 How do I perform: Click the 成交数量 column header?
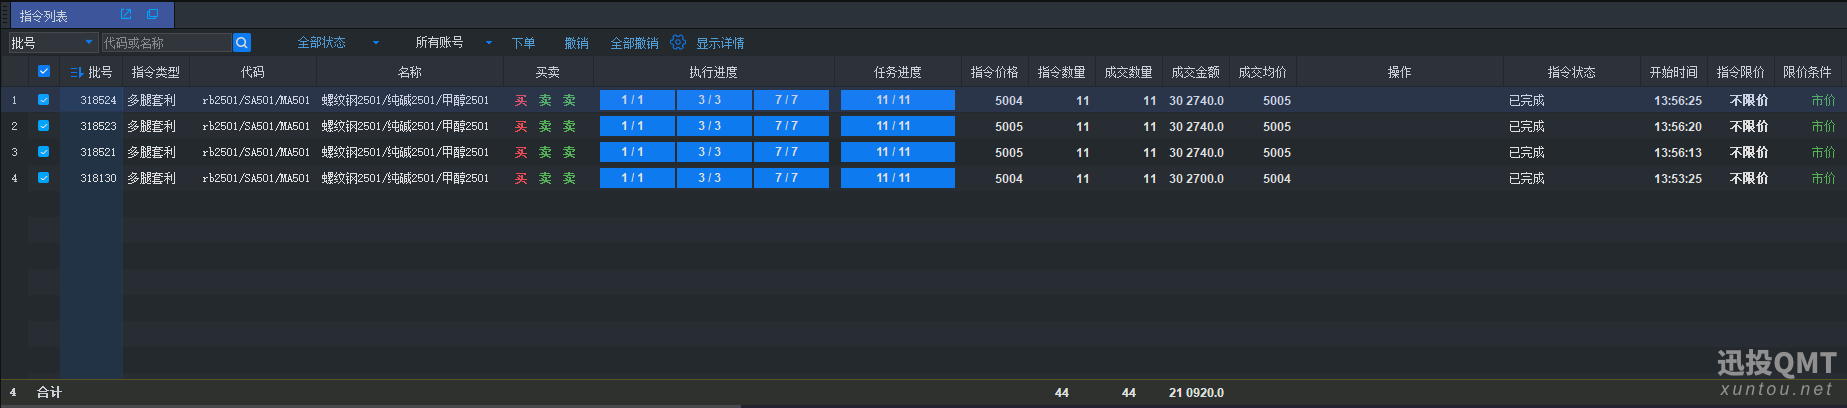click(1129, 72)
